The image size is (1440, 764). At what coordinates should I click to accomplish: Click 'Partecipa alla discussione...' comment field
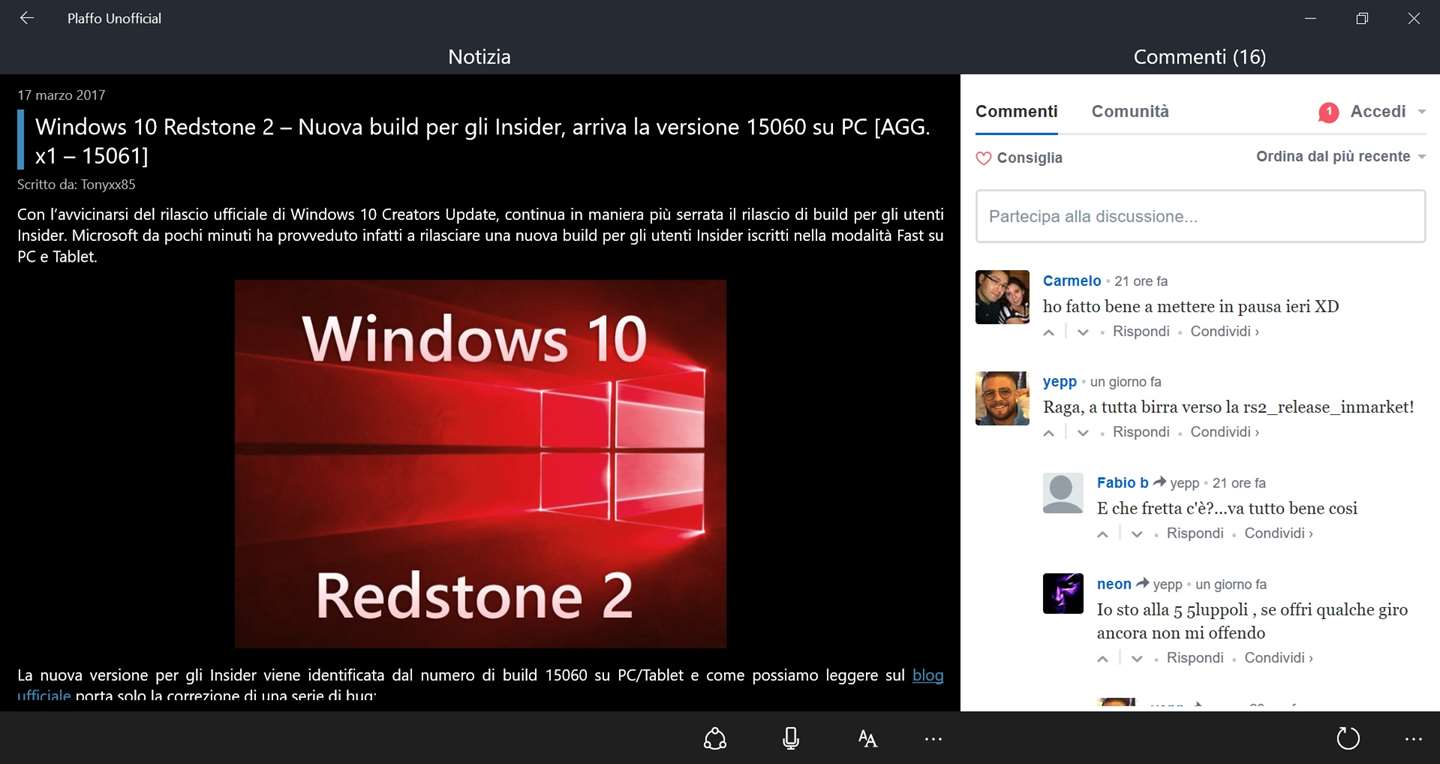1200,216
